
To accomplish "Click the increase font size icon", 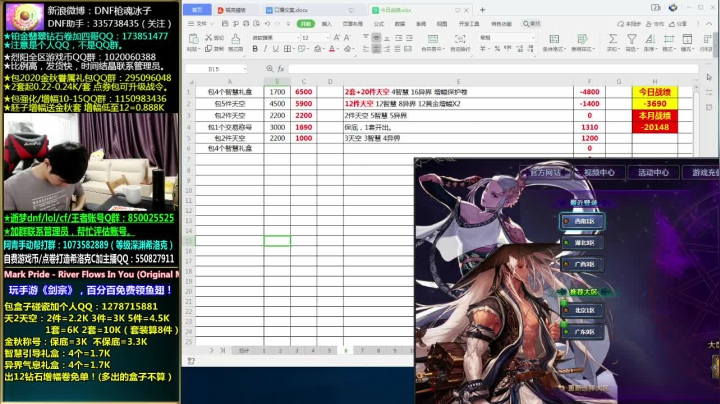I will pyautogui.click(x=337, y=38).
